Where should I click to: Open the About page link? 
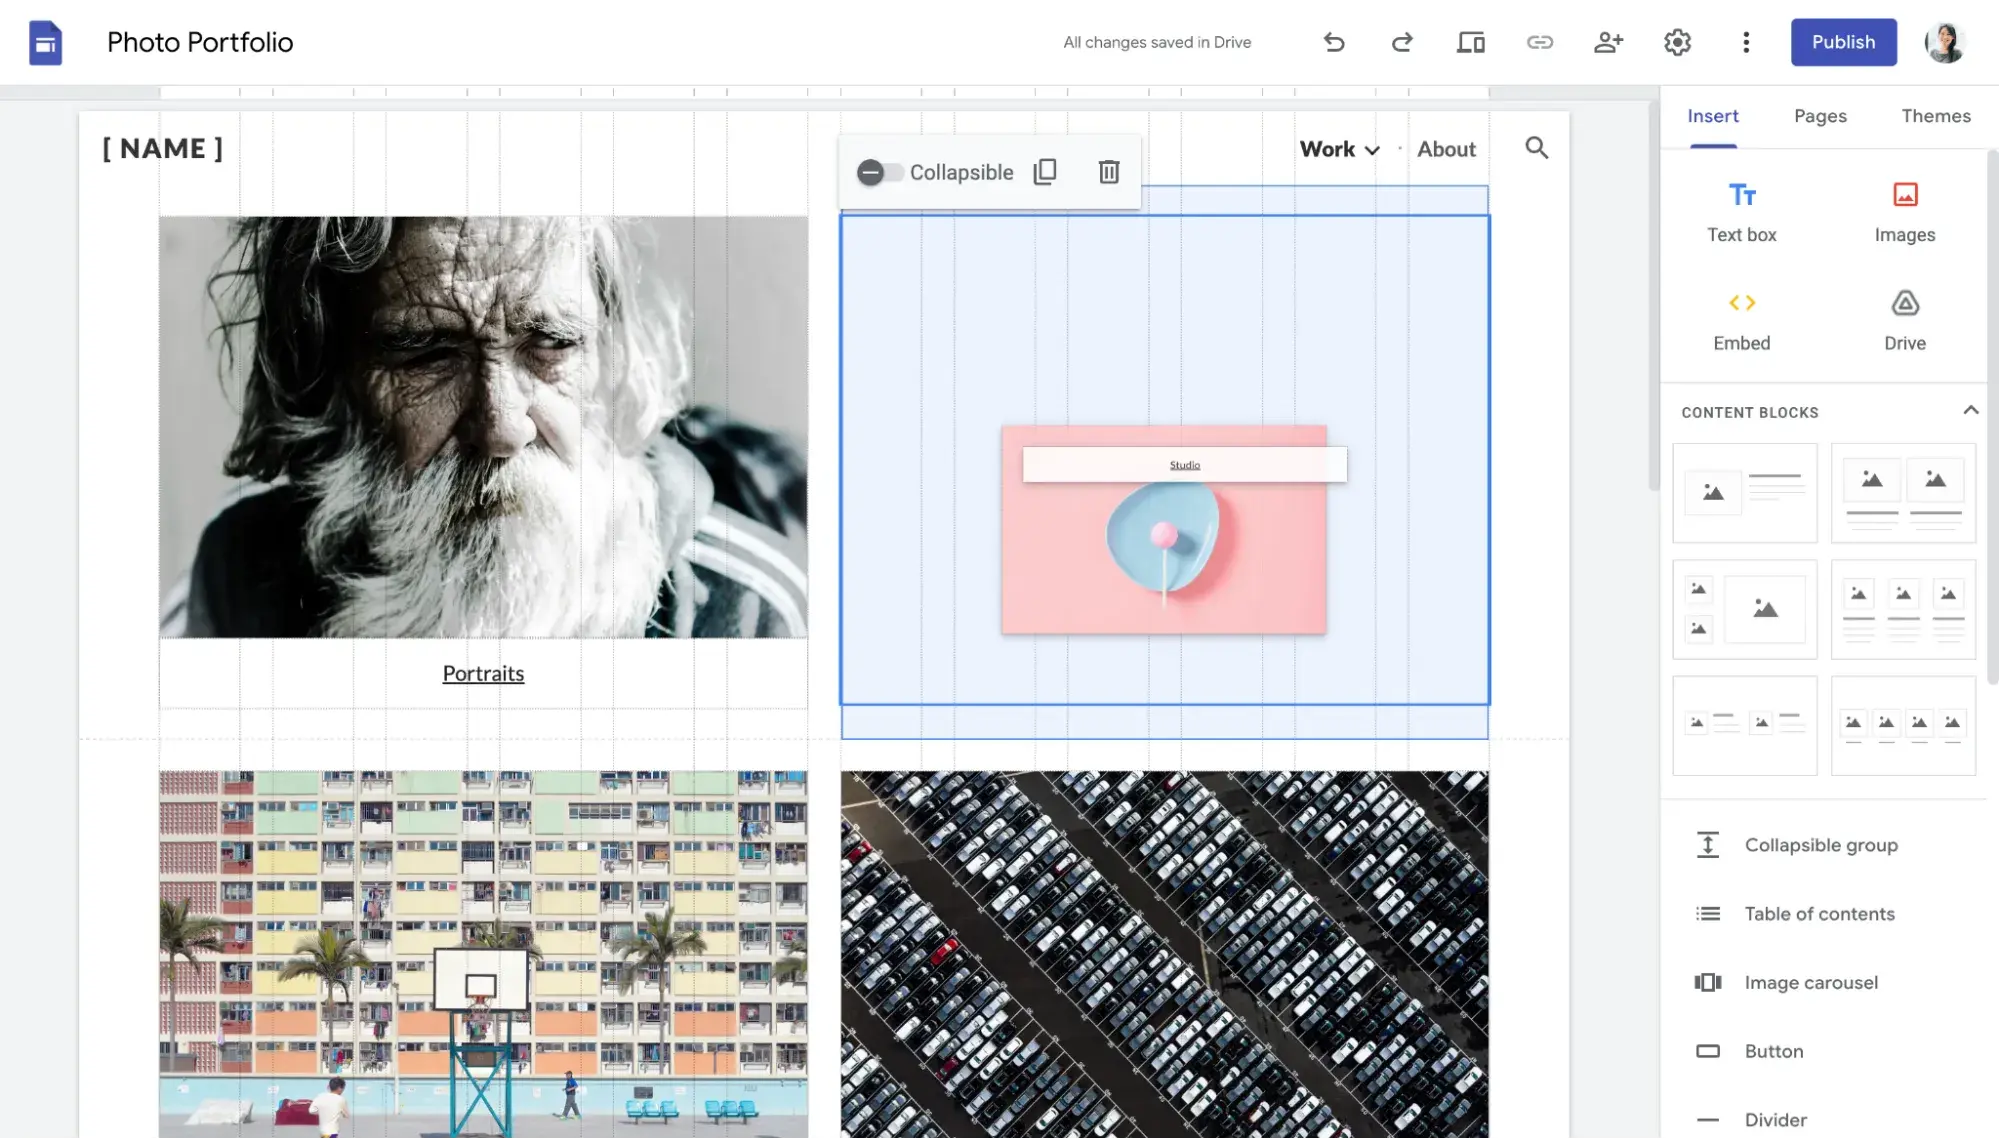point(1446,148)
